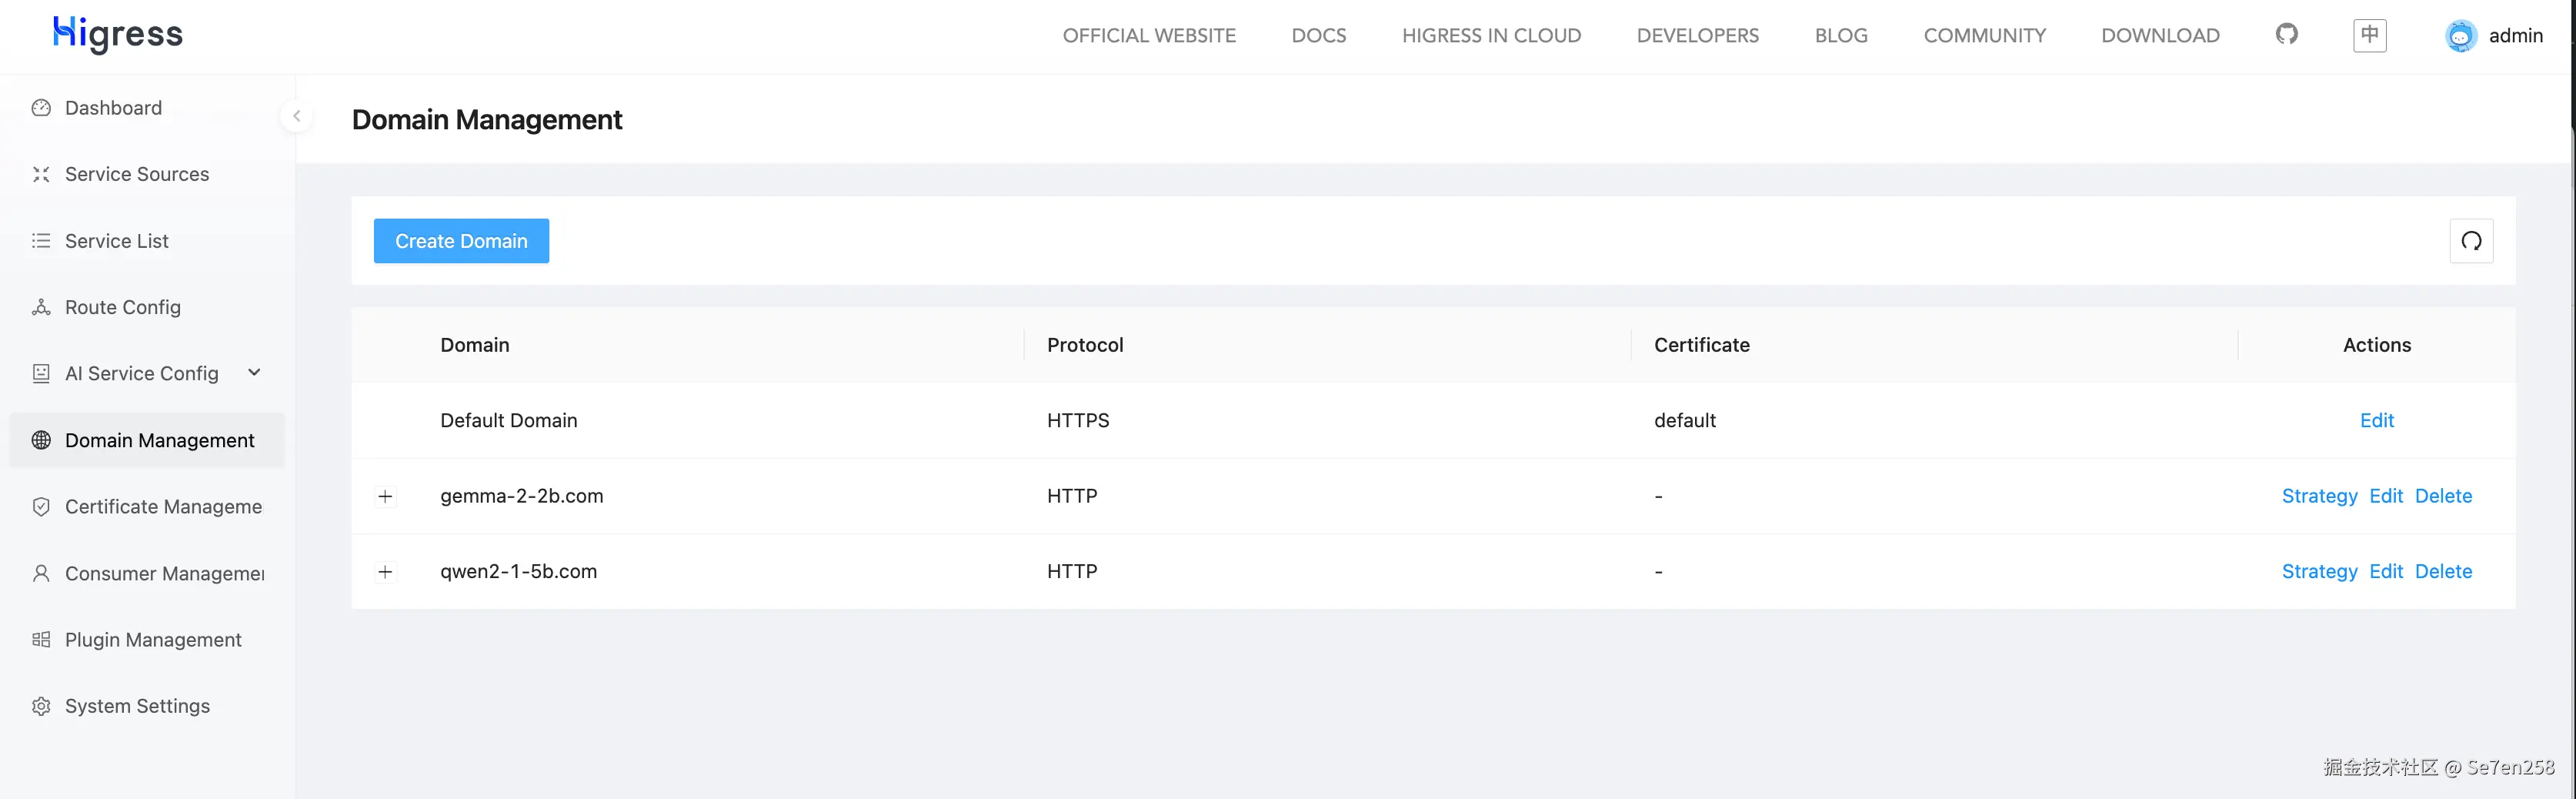Viewport: 2576px width, 799px height.
Task: Open the DOCS navigation item
Action: click(1318, 36)
